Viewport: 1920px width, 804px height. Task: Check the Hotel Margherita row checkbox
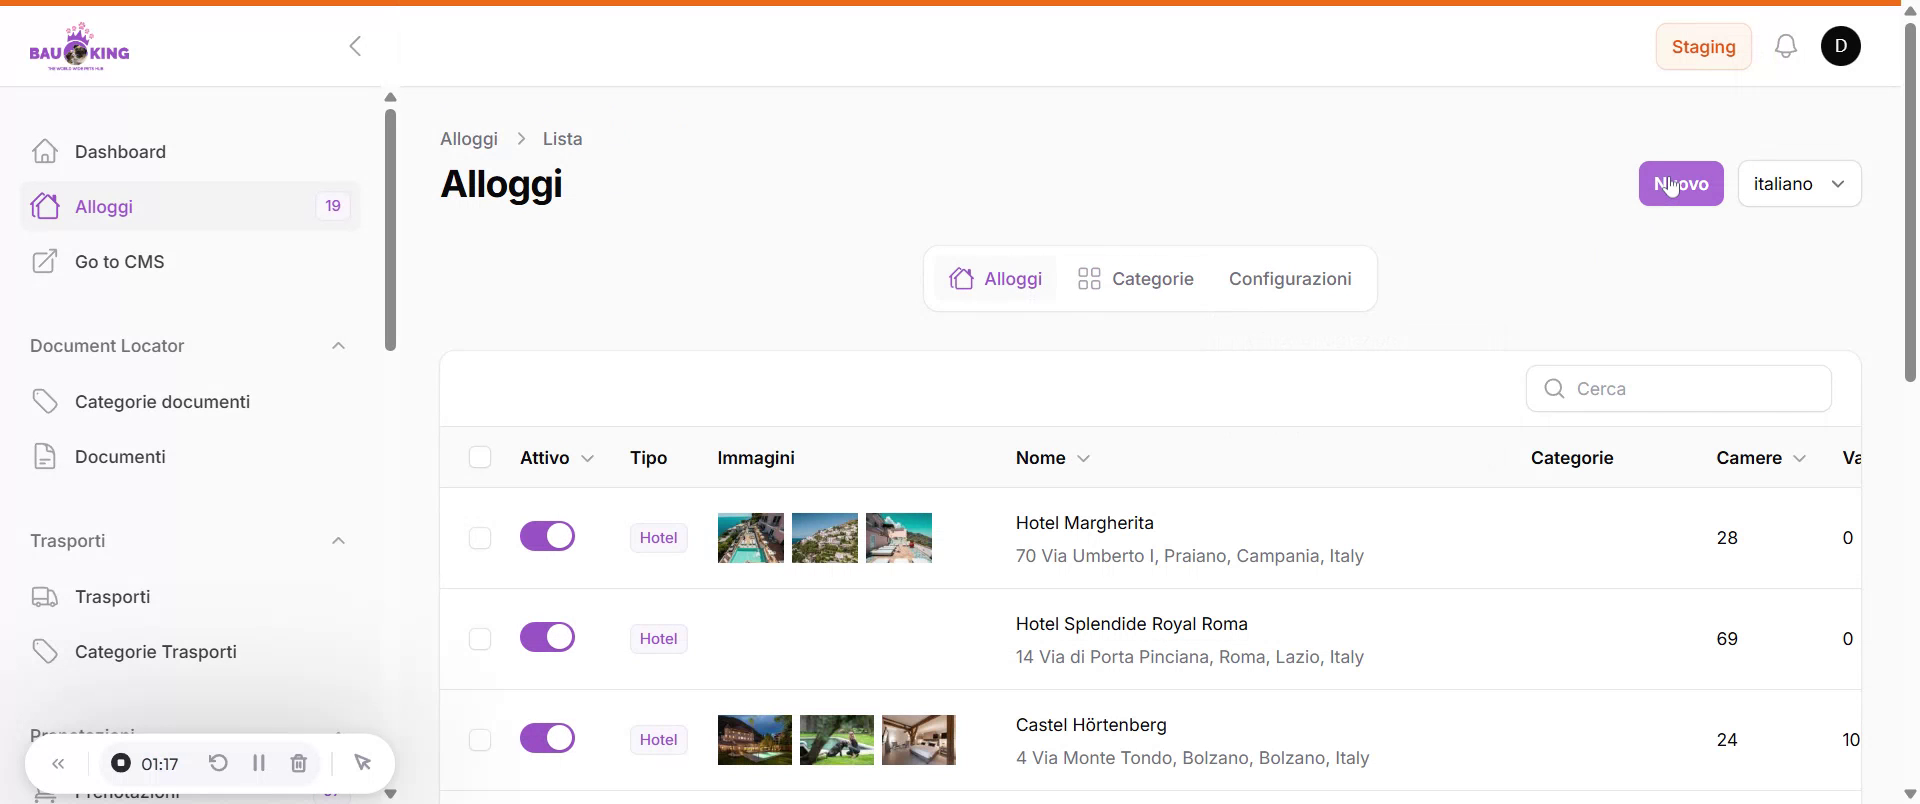pyautogui.click(x=480, y=538)
